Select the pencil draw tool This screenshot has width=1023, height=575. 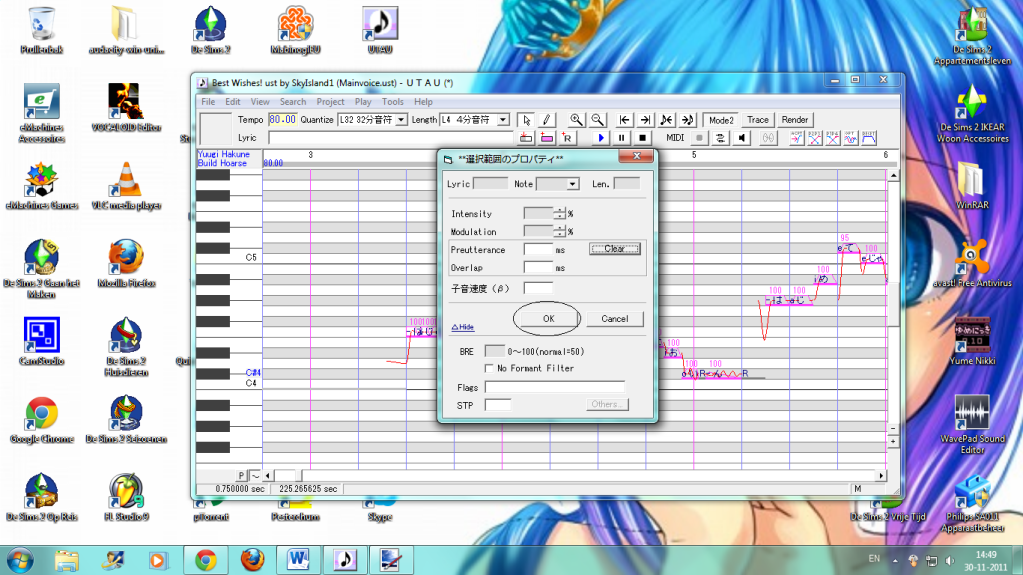(x=547, y=120)
